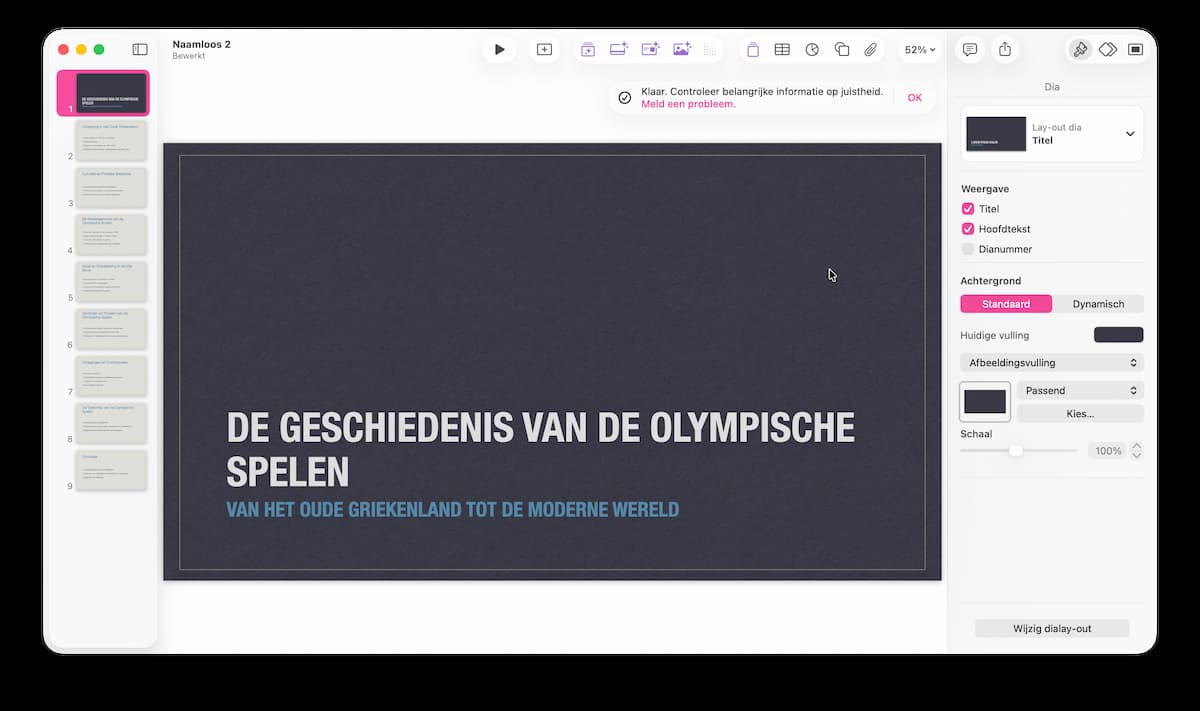Click the Wijzig dialay-out button
The height and width of the screenshot is (711, 1200).
click(x=1052, y=629)
